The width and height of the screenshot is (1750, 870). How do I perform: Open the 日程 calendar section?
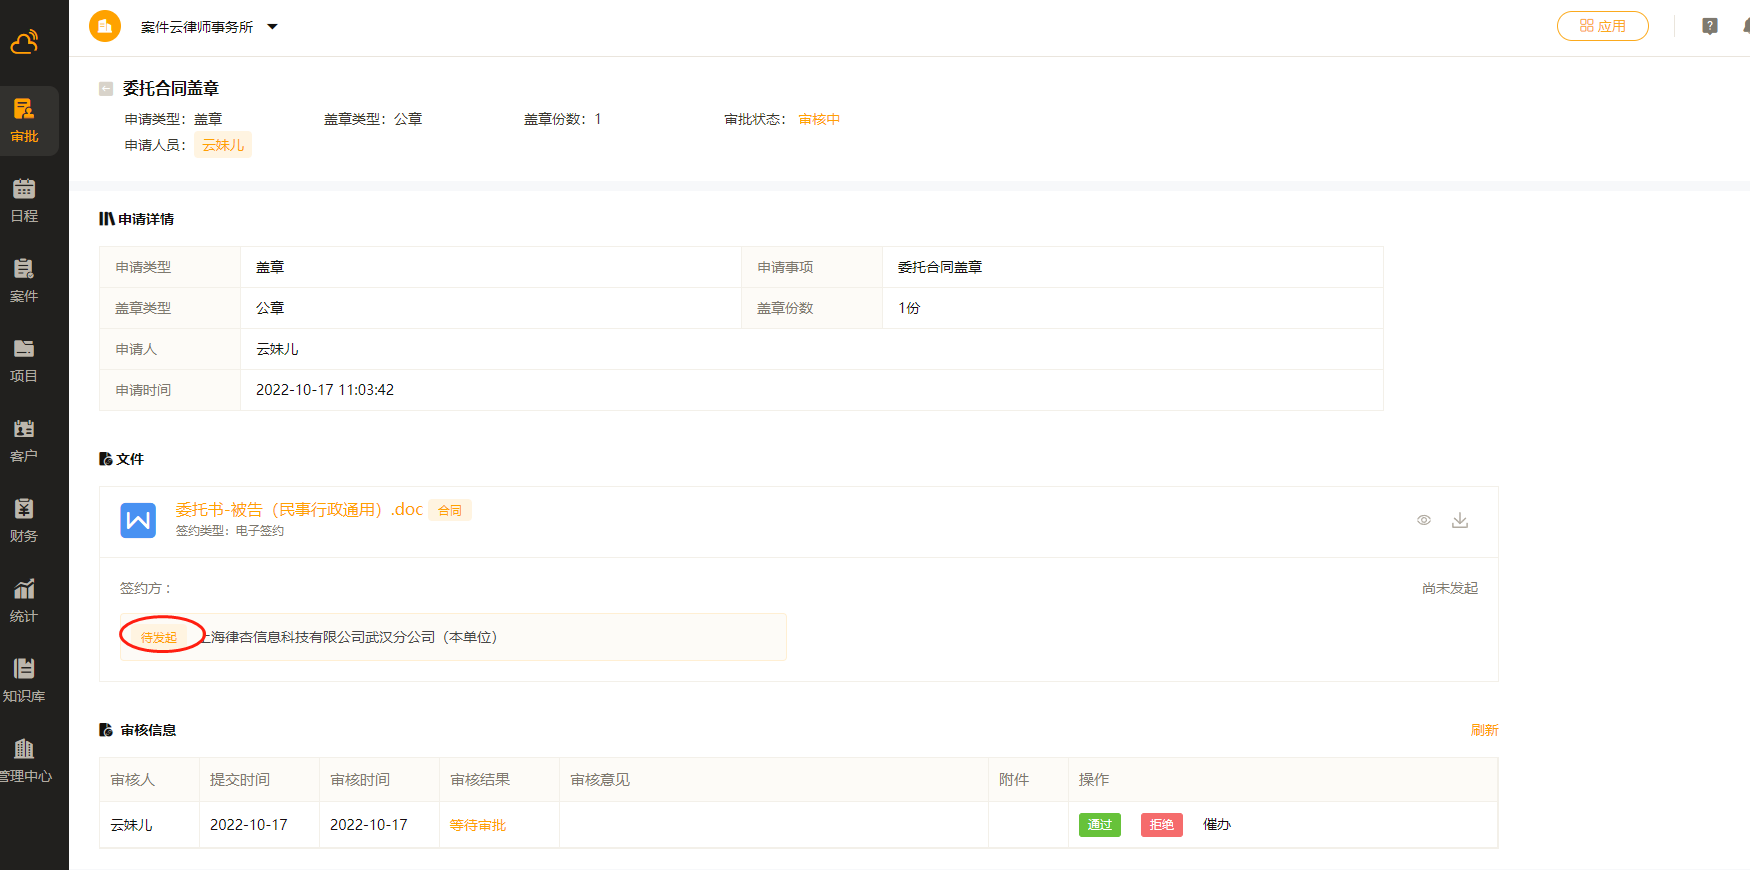click(x=25, y=200)
